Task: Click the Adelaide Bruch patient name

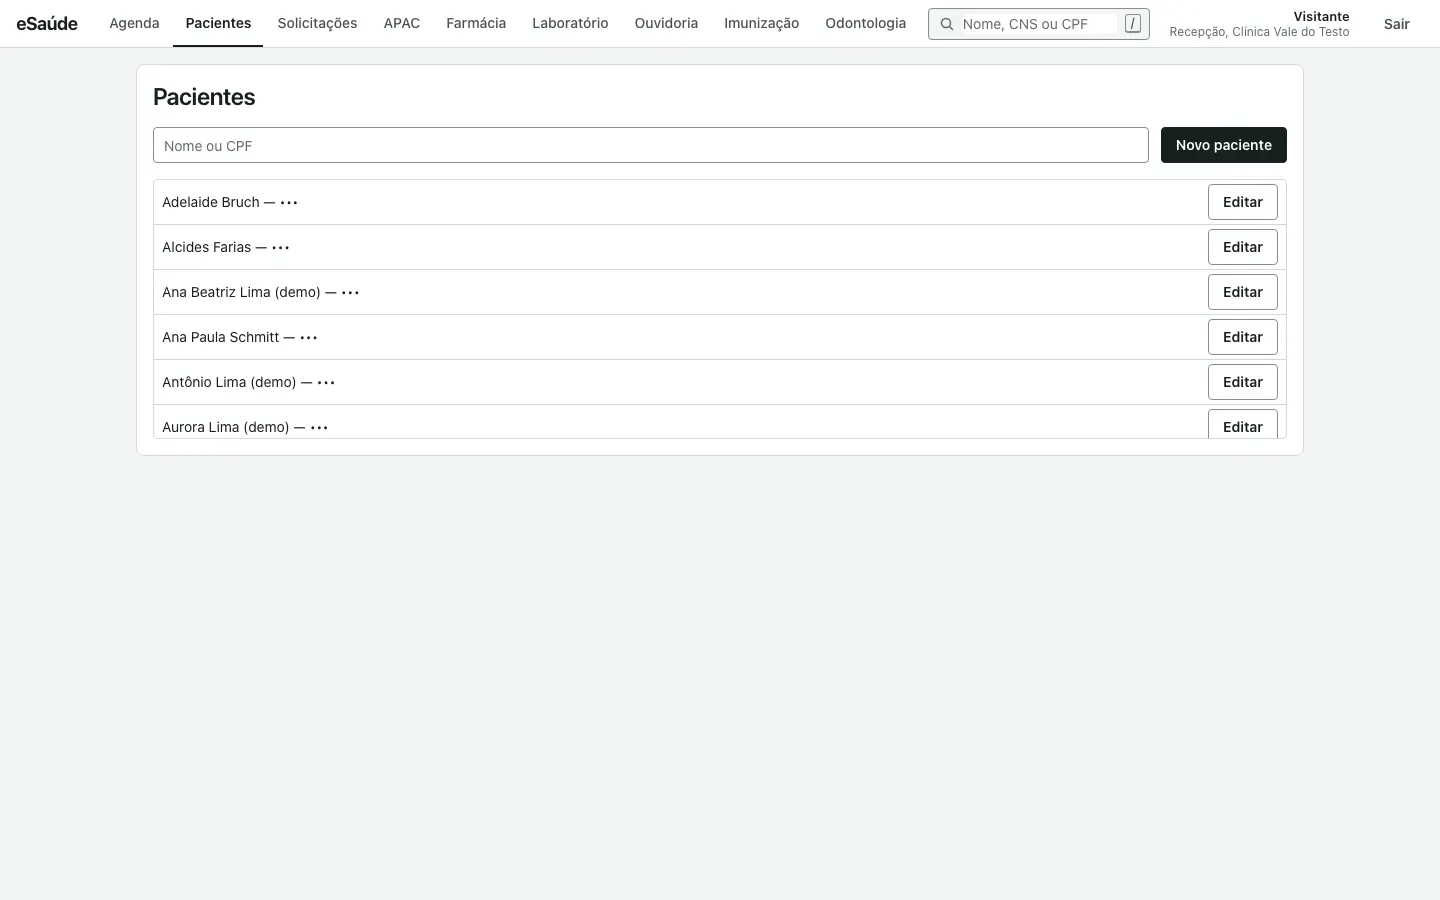Action: (211, 202)
